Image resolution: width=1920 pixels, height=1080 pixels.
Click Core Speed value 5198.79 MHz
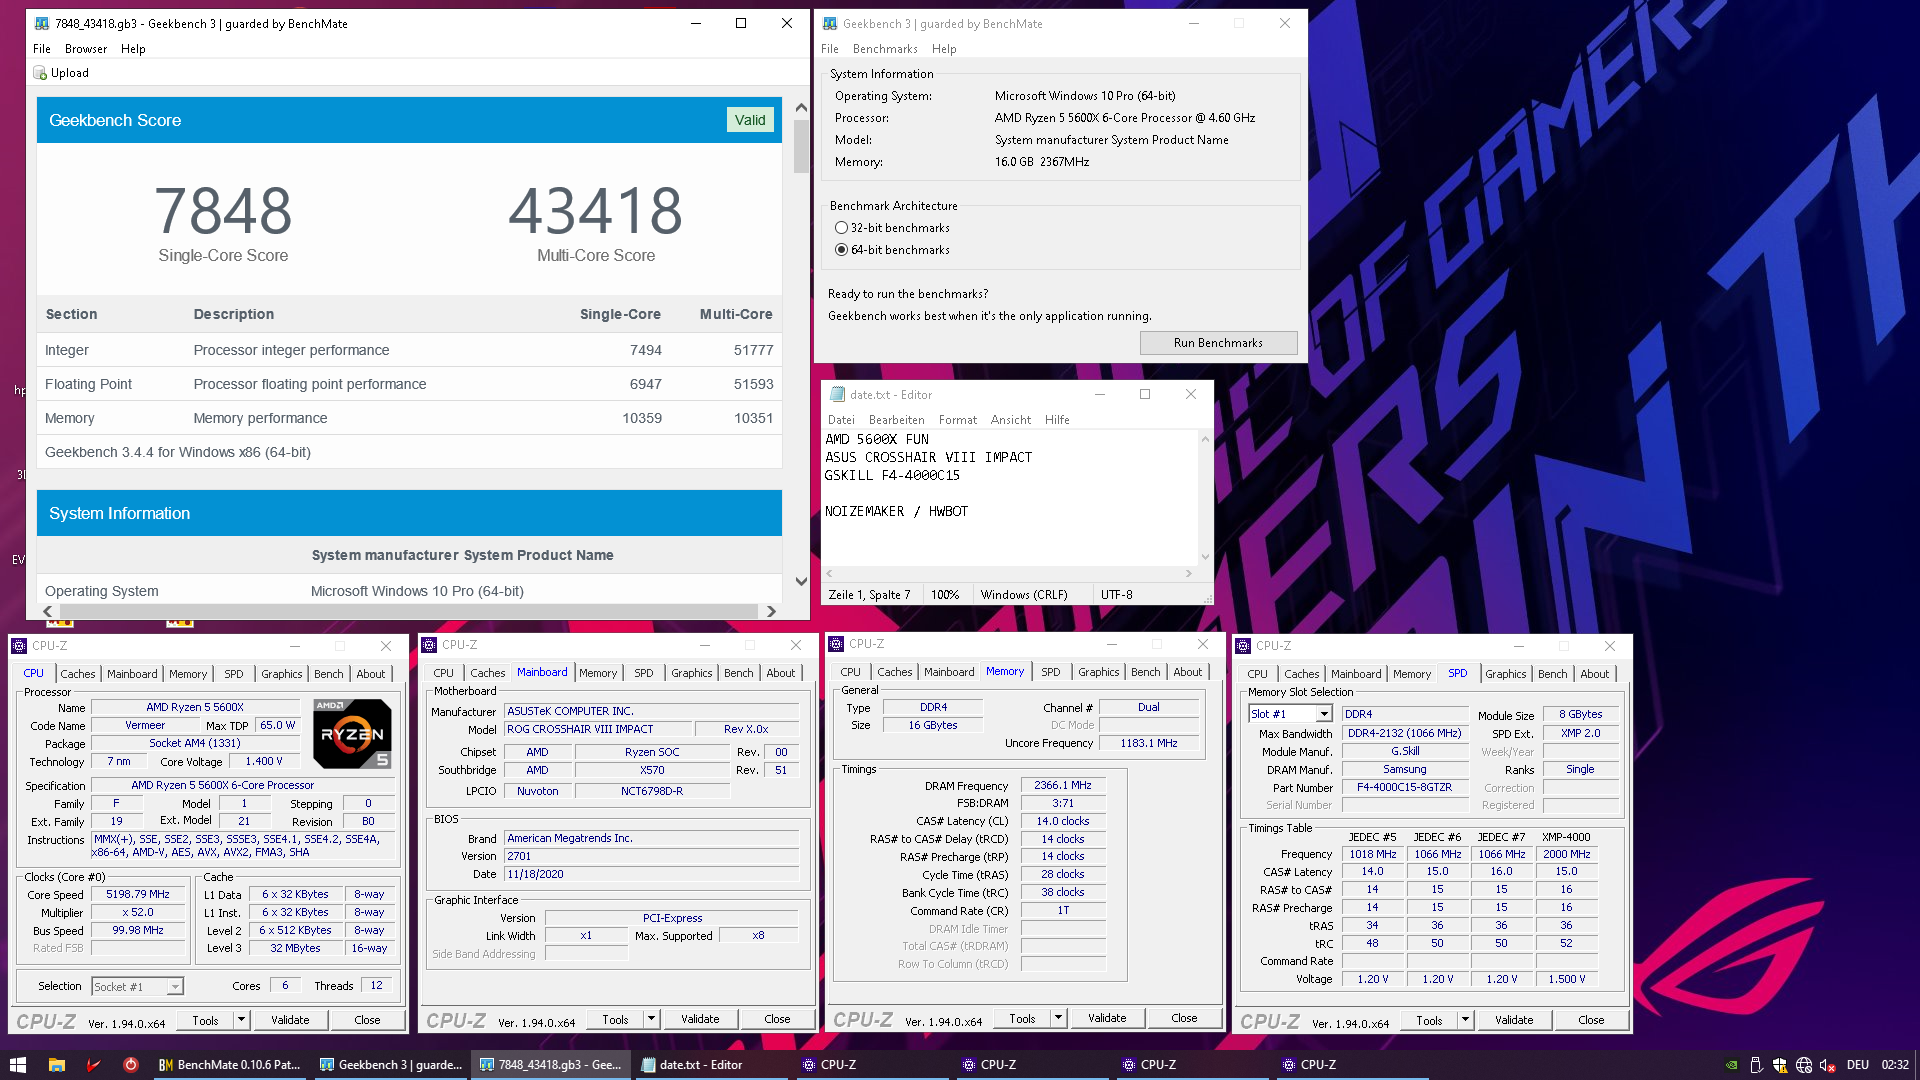click(x=138, y=895)
